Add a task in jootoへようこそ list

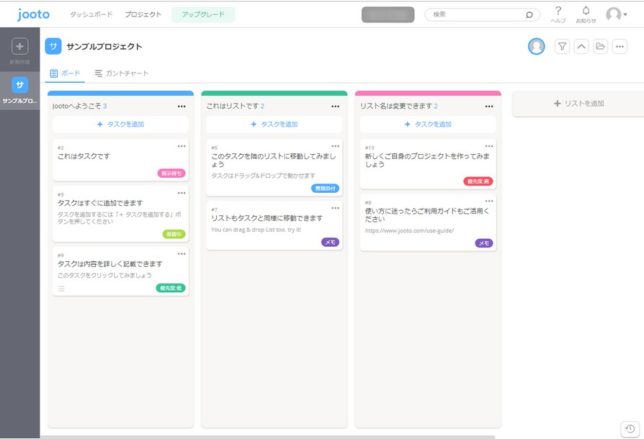(120, 124)
